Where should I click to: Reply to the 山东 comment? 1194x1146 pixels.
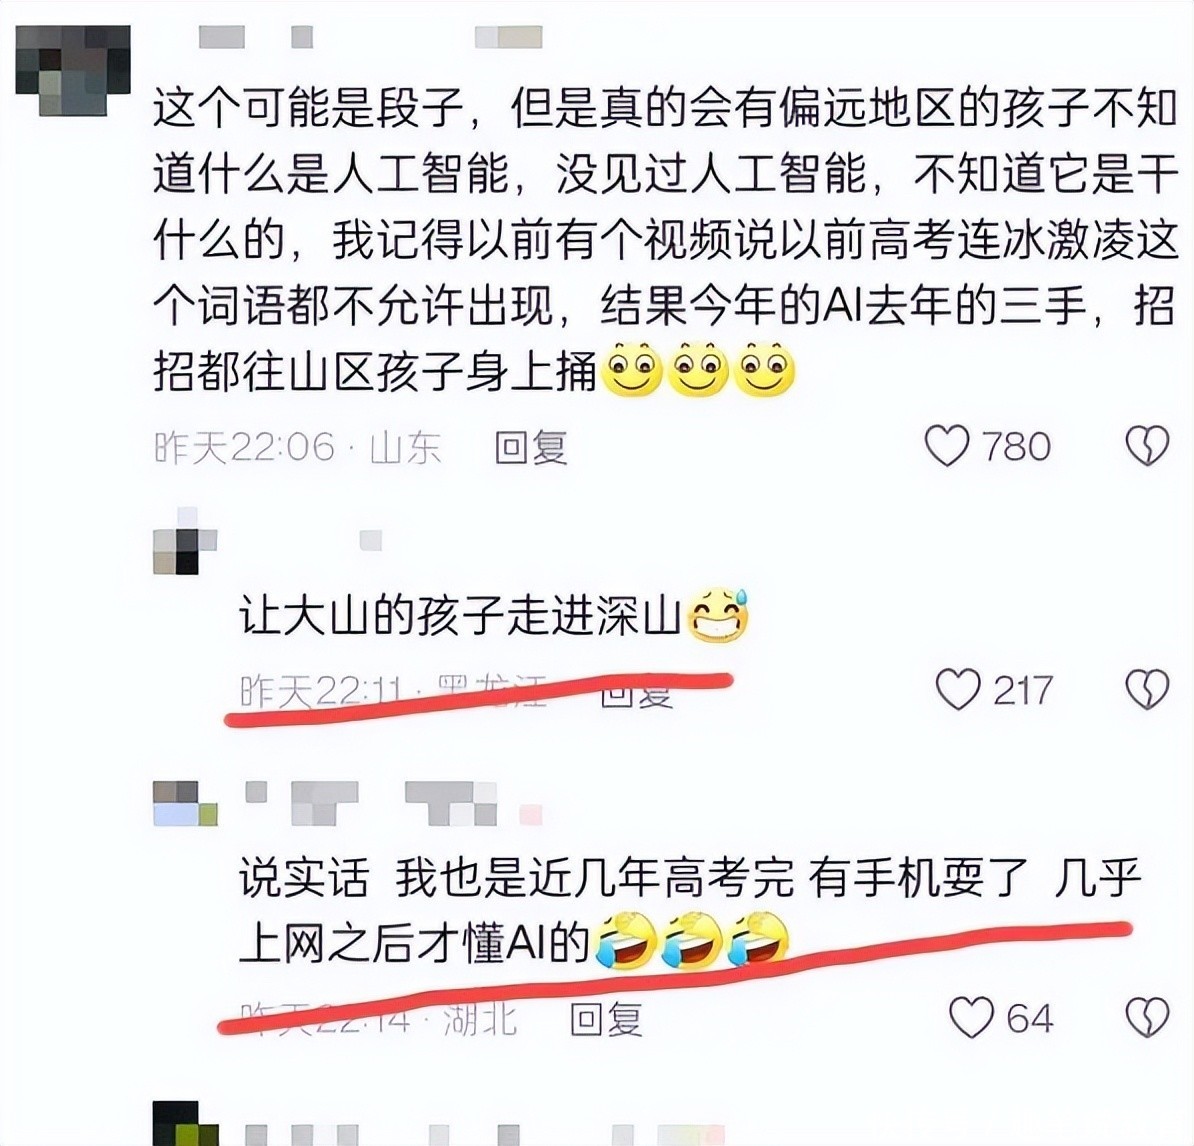point(531,447)
